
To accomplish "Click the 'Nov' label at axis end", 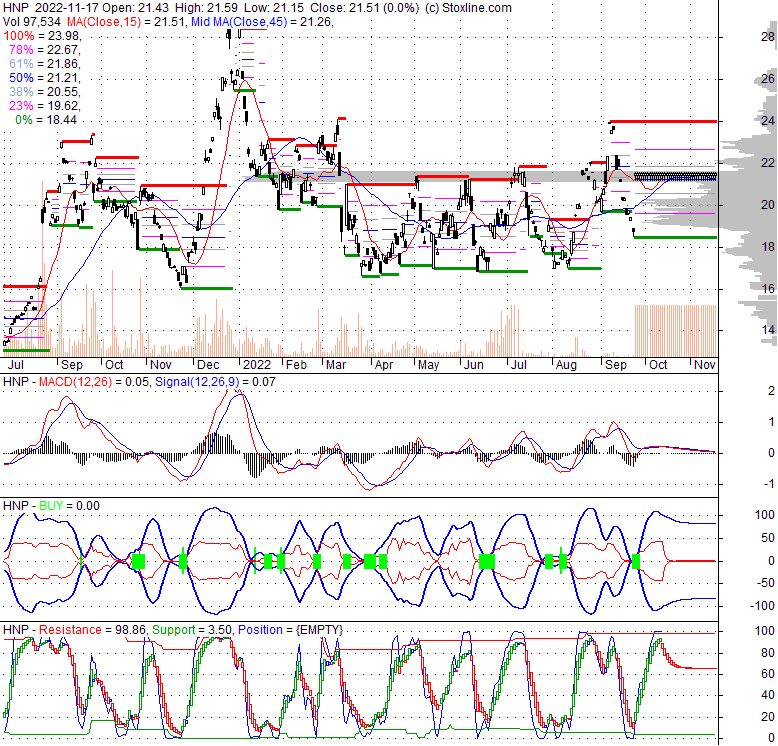I will click(705, 365).
